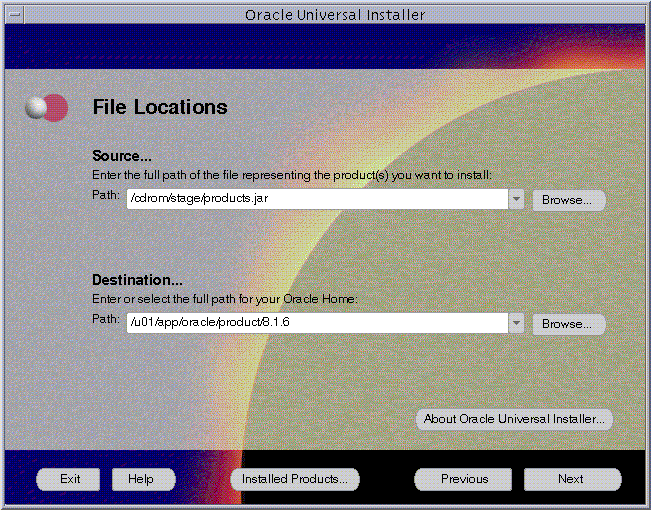Click the 'Enter or select the full path' instruction text

point(225,299)
